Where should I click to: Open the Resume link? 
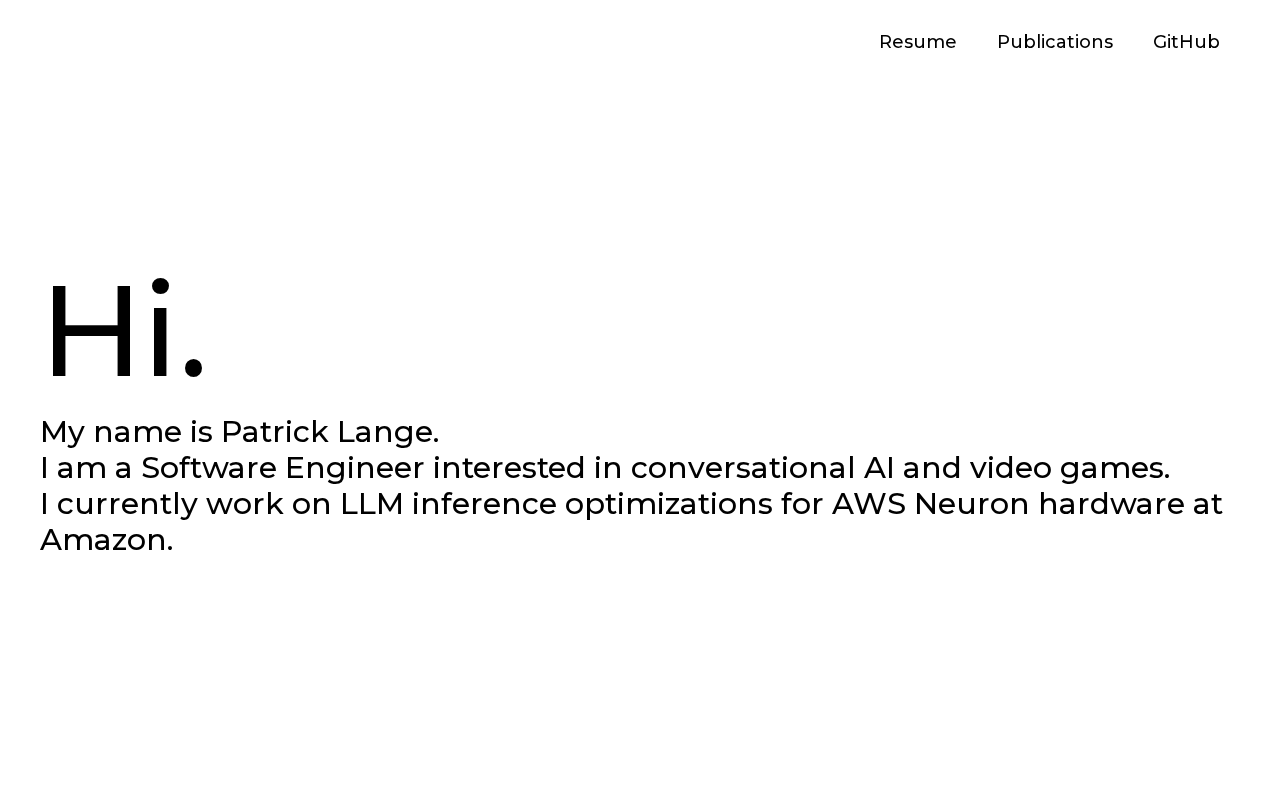(x=917, y=42)
